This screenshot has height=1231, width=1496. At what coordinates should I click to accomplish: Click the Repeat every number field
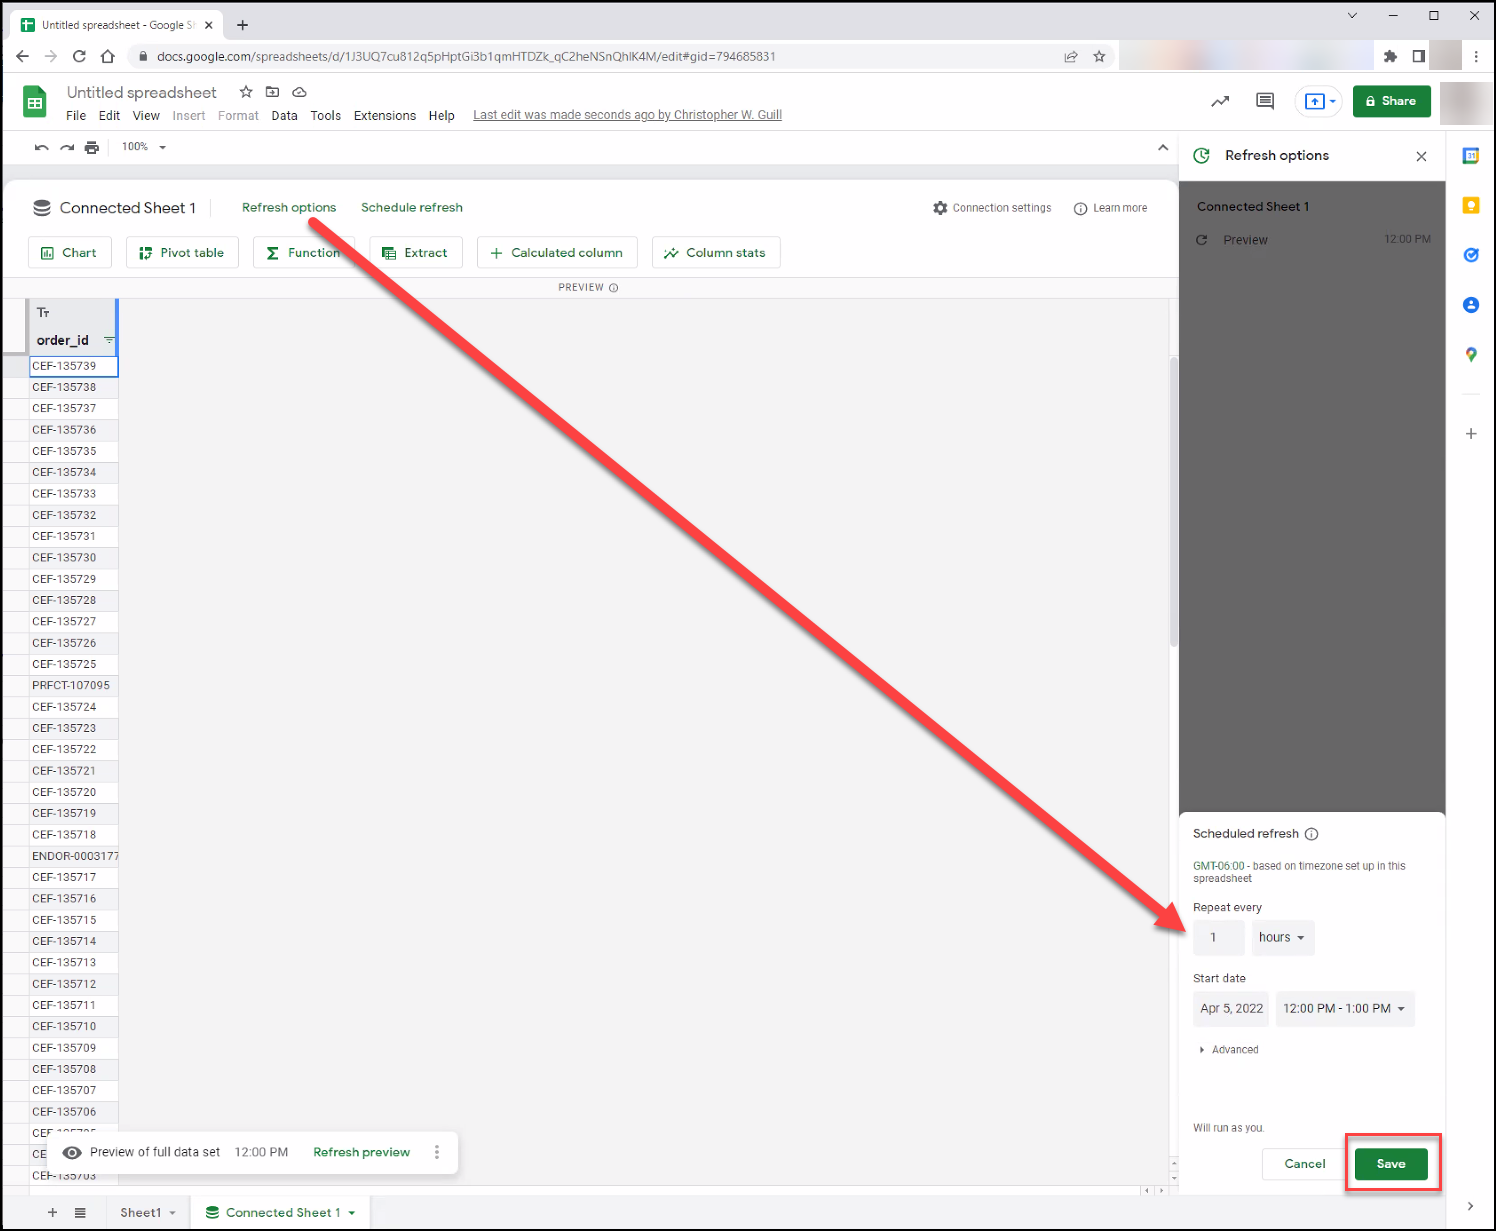point(1218,938)
